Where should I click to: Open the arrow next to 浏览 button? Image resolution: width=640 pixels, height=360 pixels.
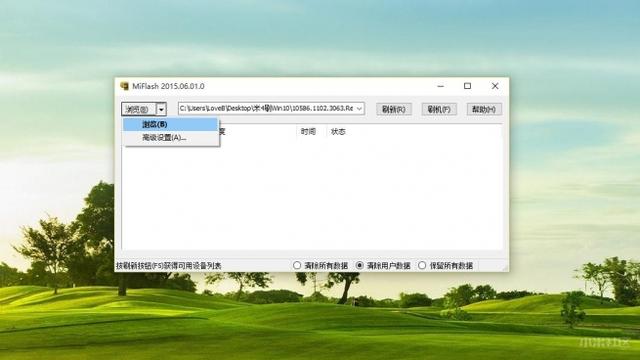(162, 109)
